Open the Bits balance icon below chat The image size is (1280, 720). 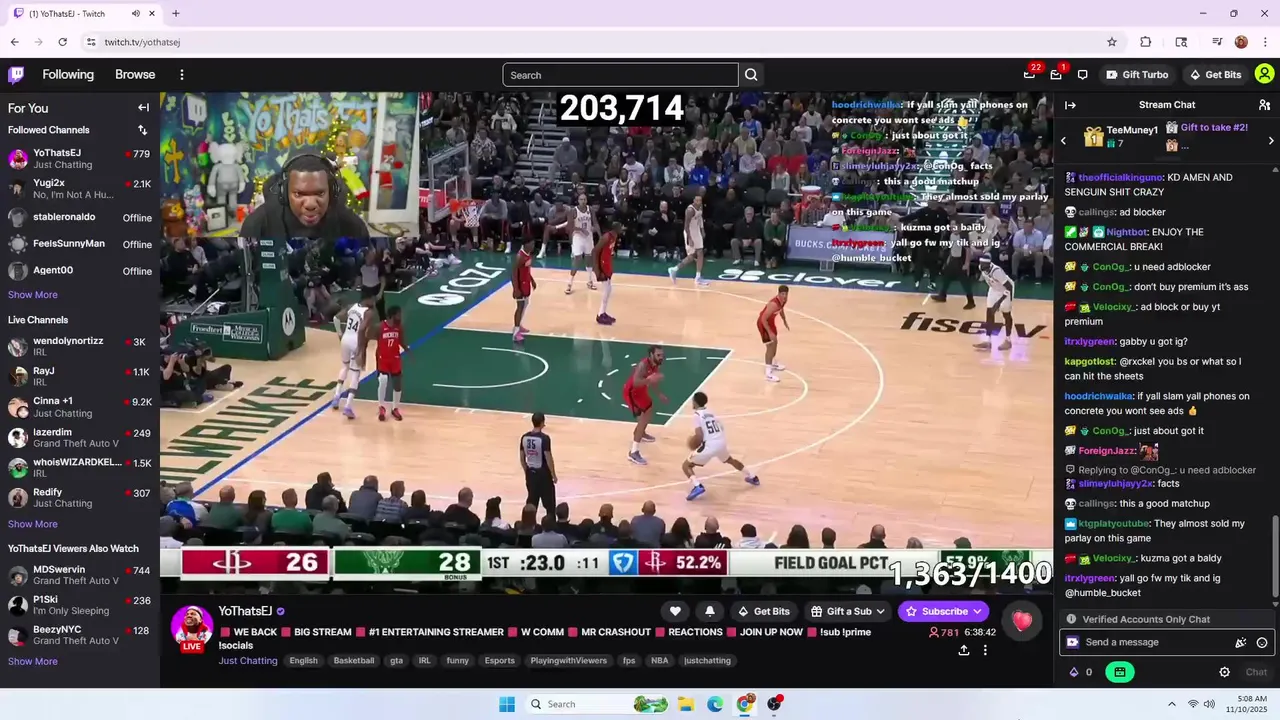tap(1080, 672)
